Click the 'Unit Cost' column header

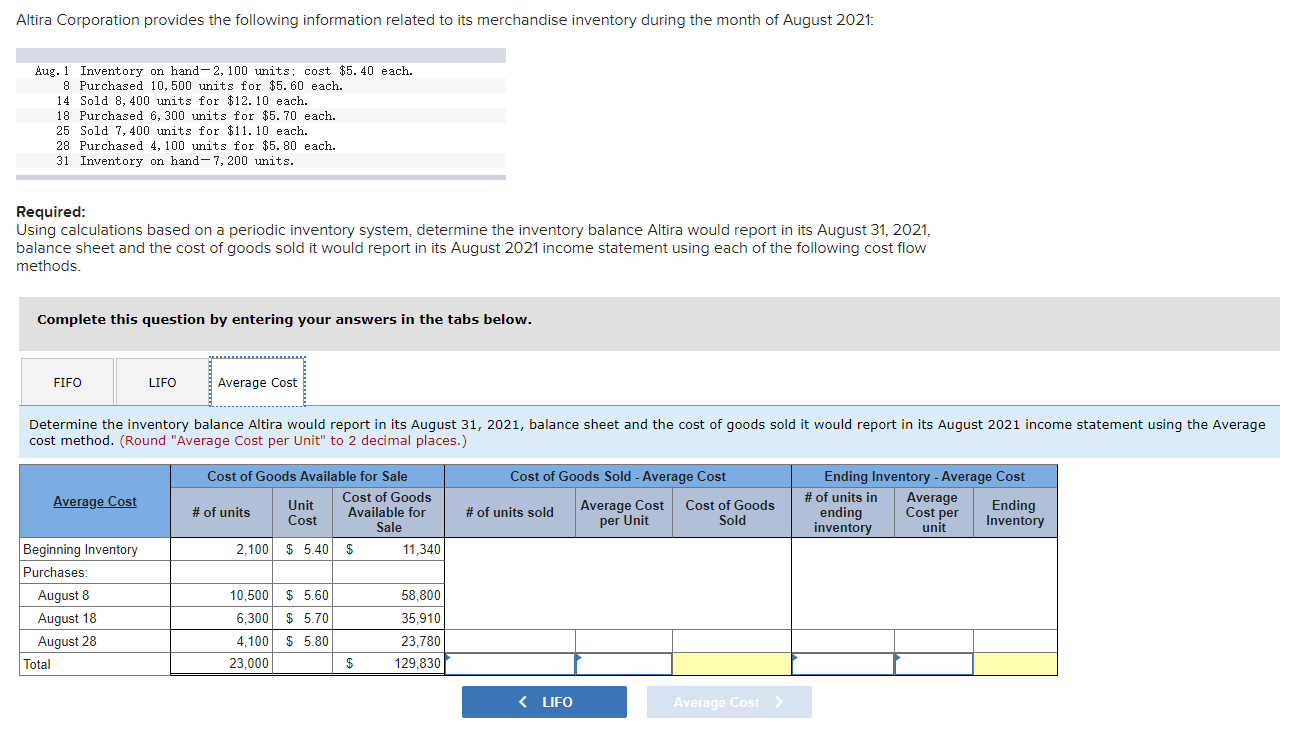[x=302, y=513]
